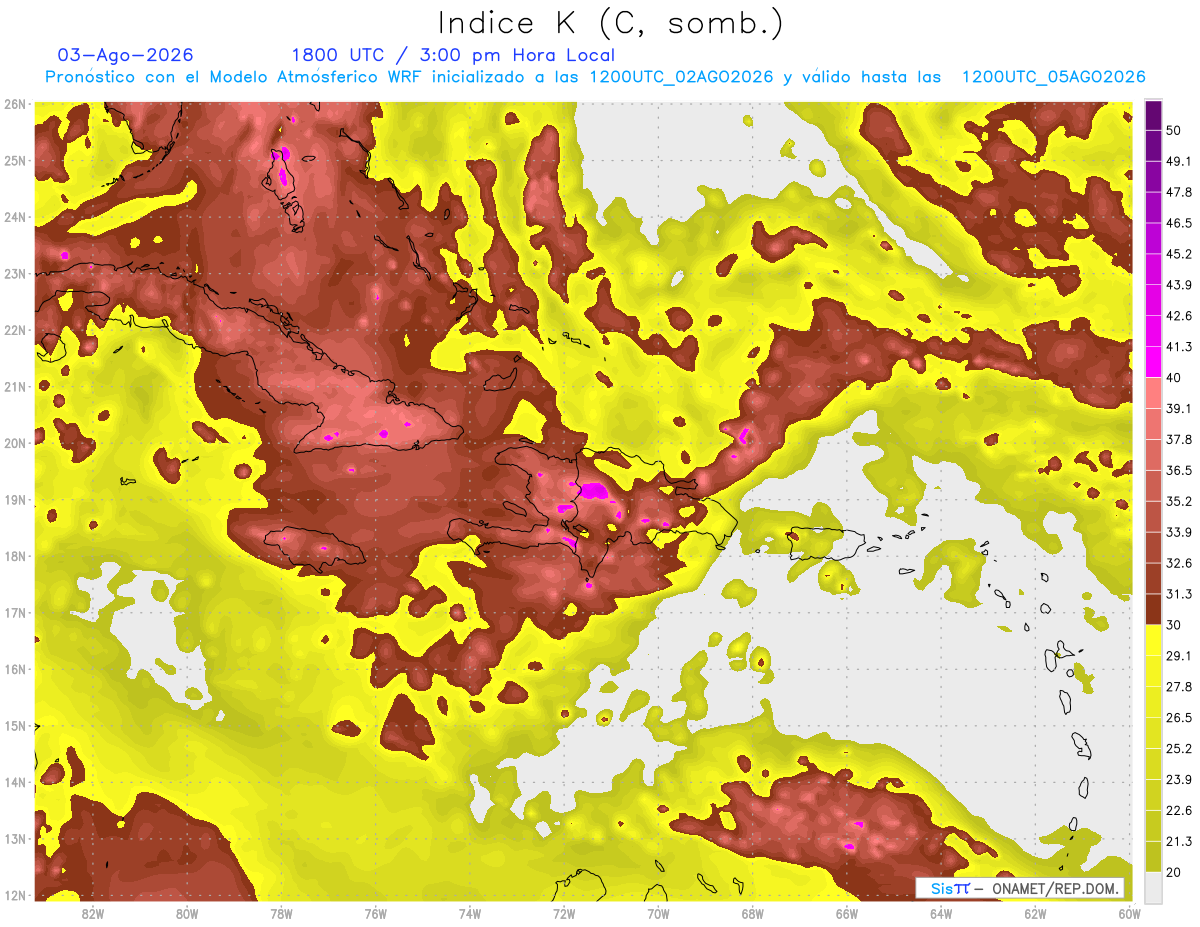The image size is (1200, 927).
Task: Click the '32.6' color scale label
Action: (1179, 563)
